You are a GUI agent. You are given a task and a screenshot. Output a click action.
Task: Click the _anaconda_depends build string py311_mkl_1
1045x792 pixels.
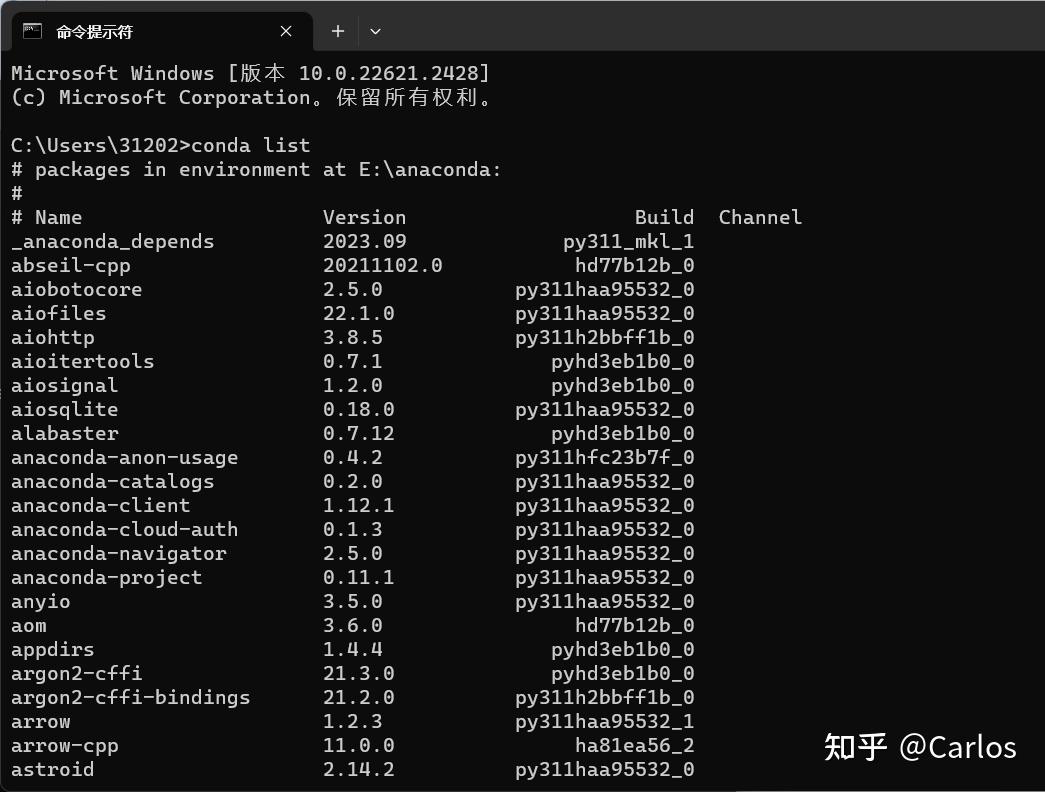coord(628,241)
